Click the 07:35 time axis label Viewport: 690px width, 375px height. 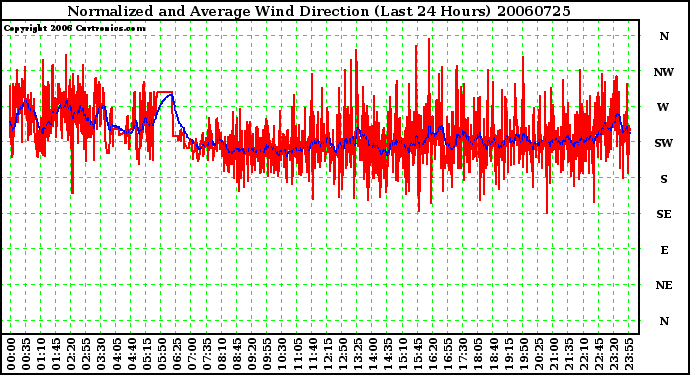click(x=207, y=354)
